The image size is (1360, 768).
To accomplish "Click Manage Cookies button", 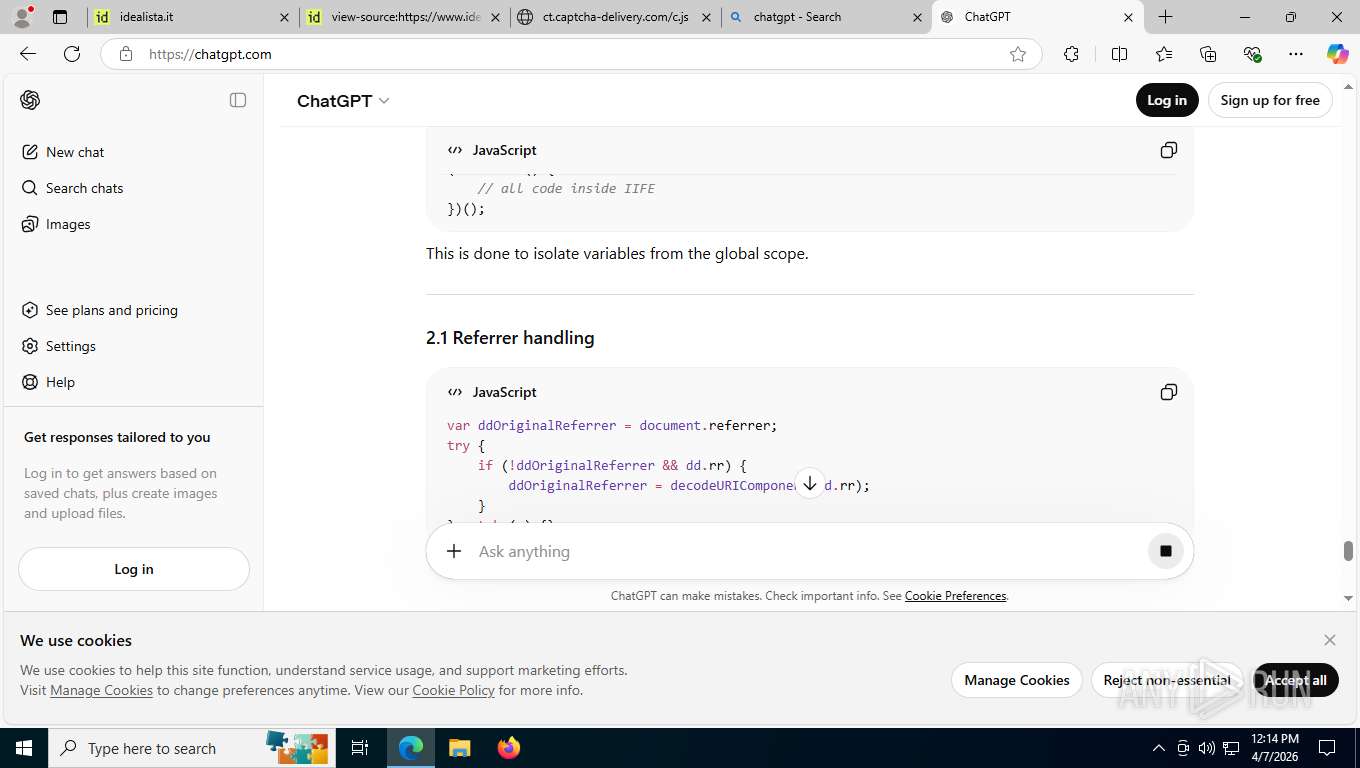I will [1017, 680].
